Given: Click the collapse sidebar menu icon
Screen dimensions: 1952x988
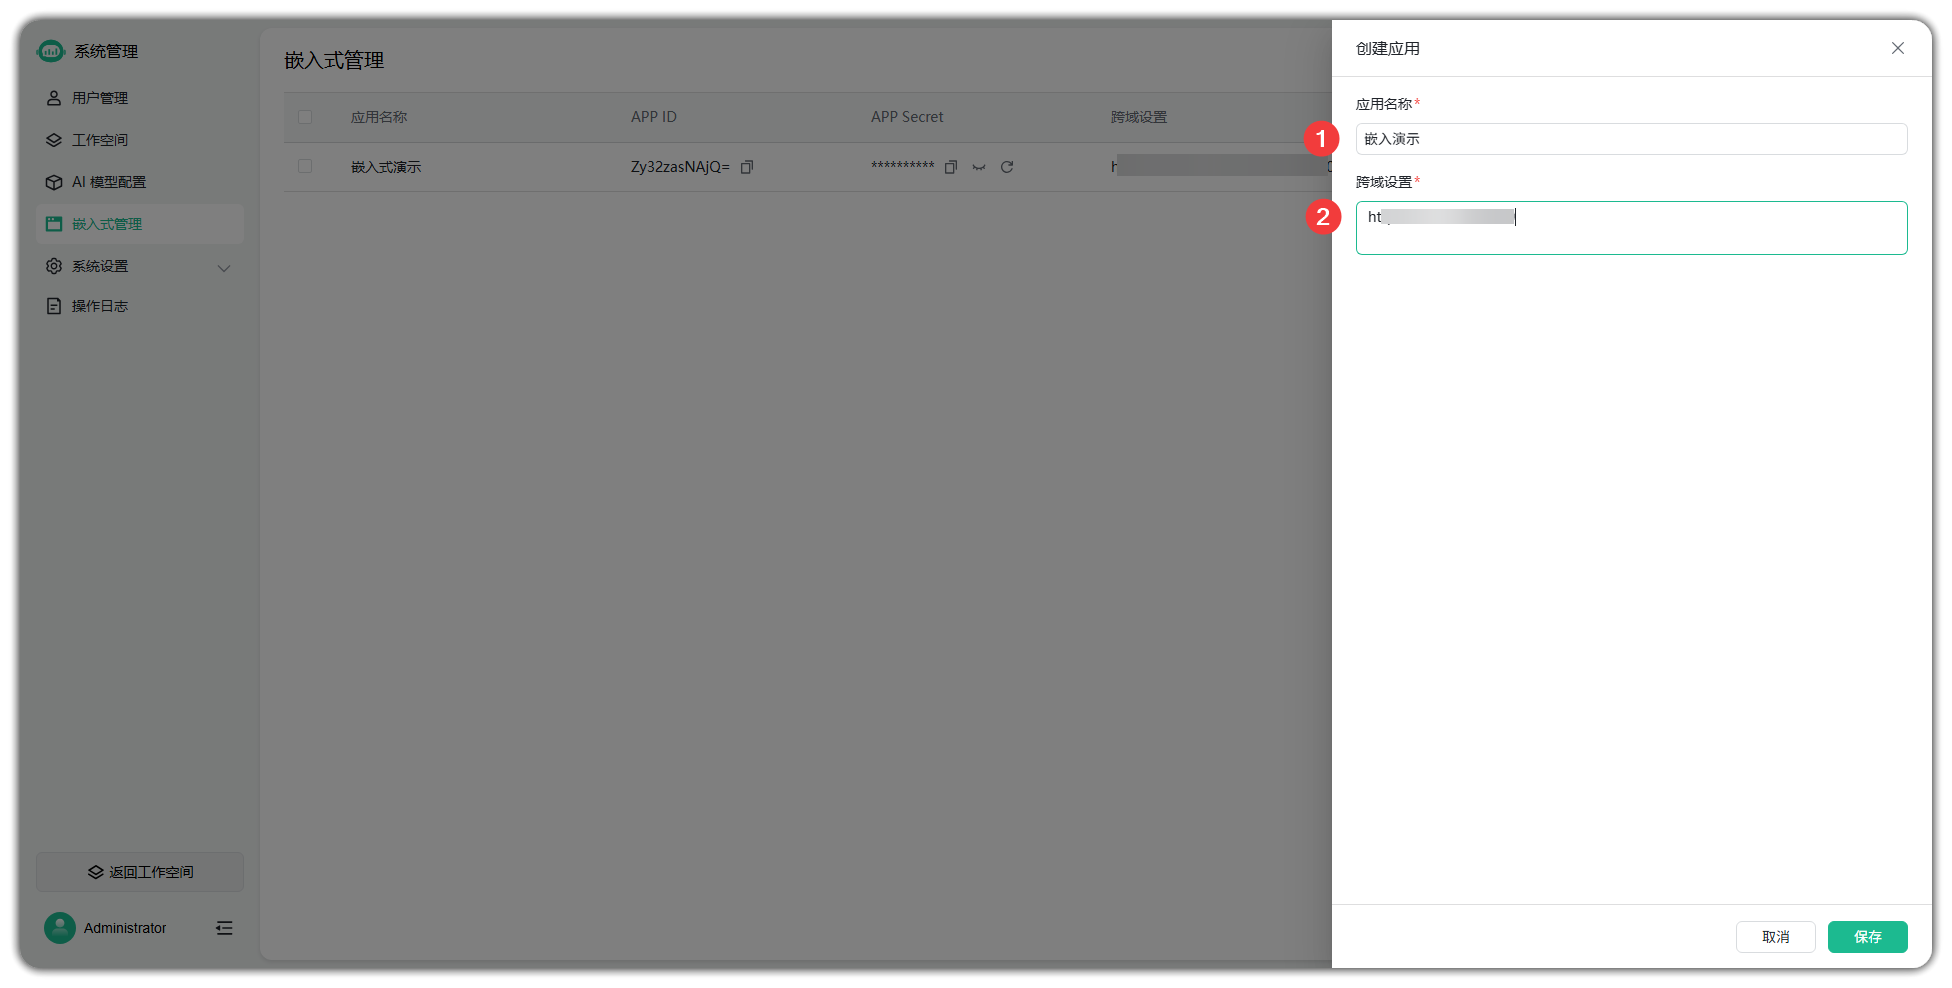Looking at the screenshot, I should pos(224,928).
